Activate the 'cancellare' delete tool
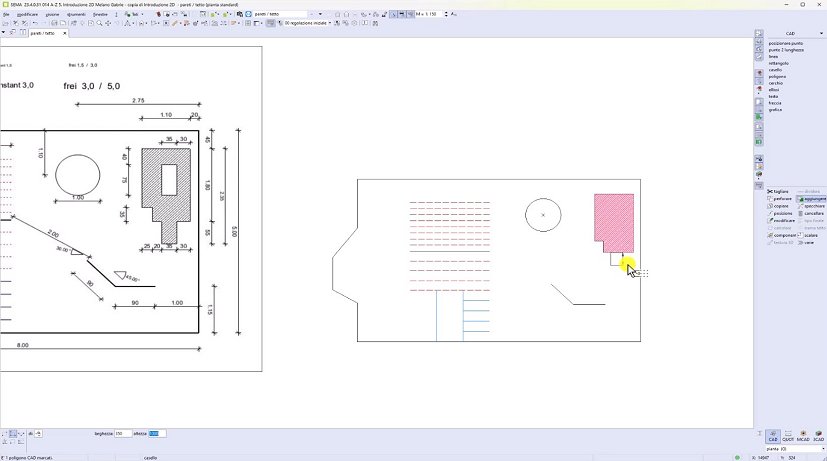The width and height of the screenshot is (827, 461). pyautogui.click(x=813, y=213)
